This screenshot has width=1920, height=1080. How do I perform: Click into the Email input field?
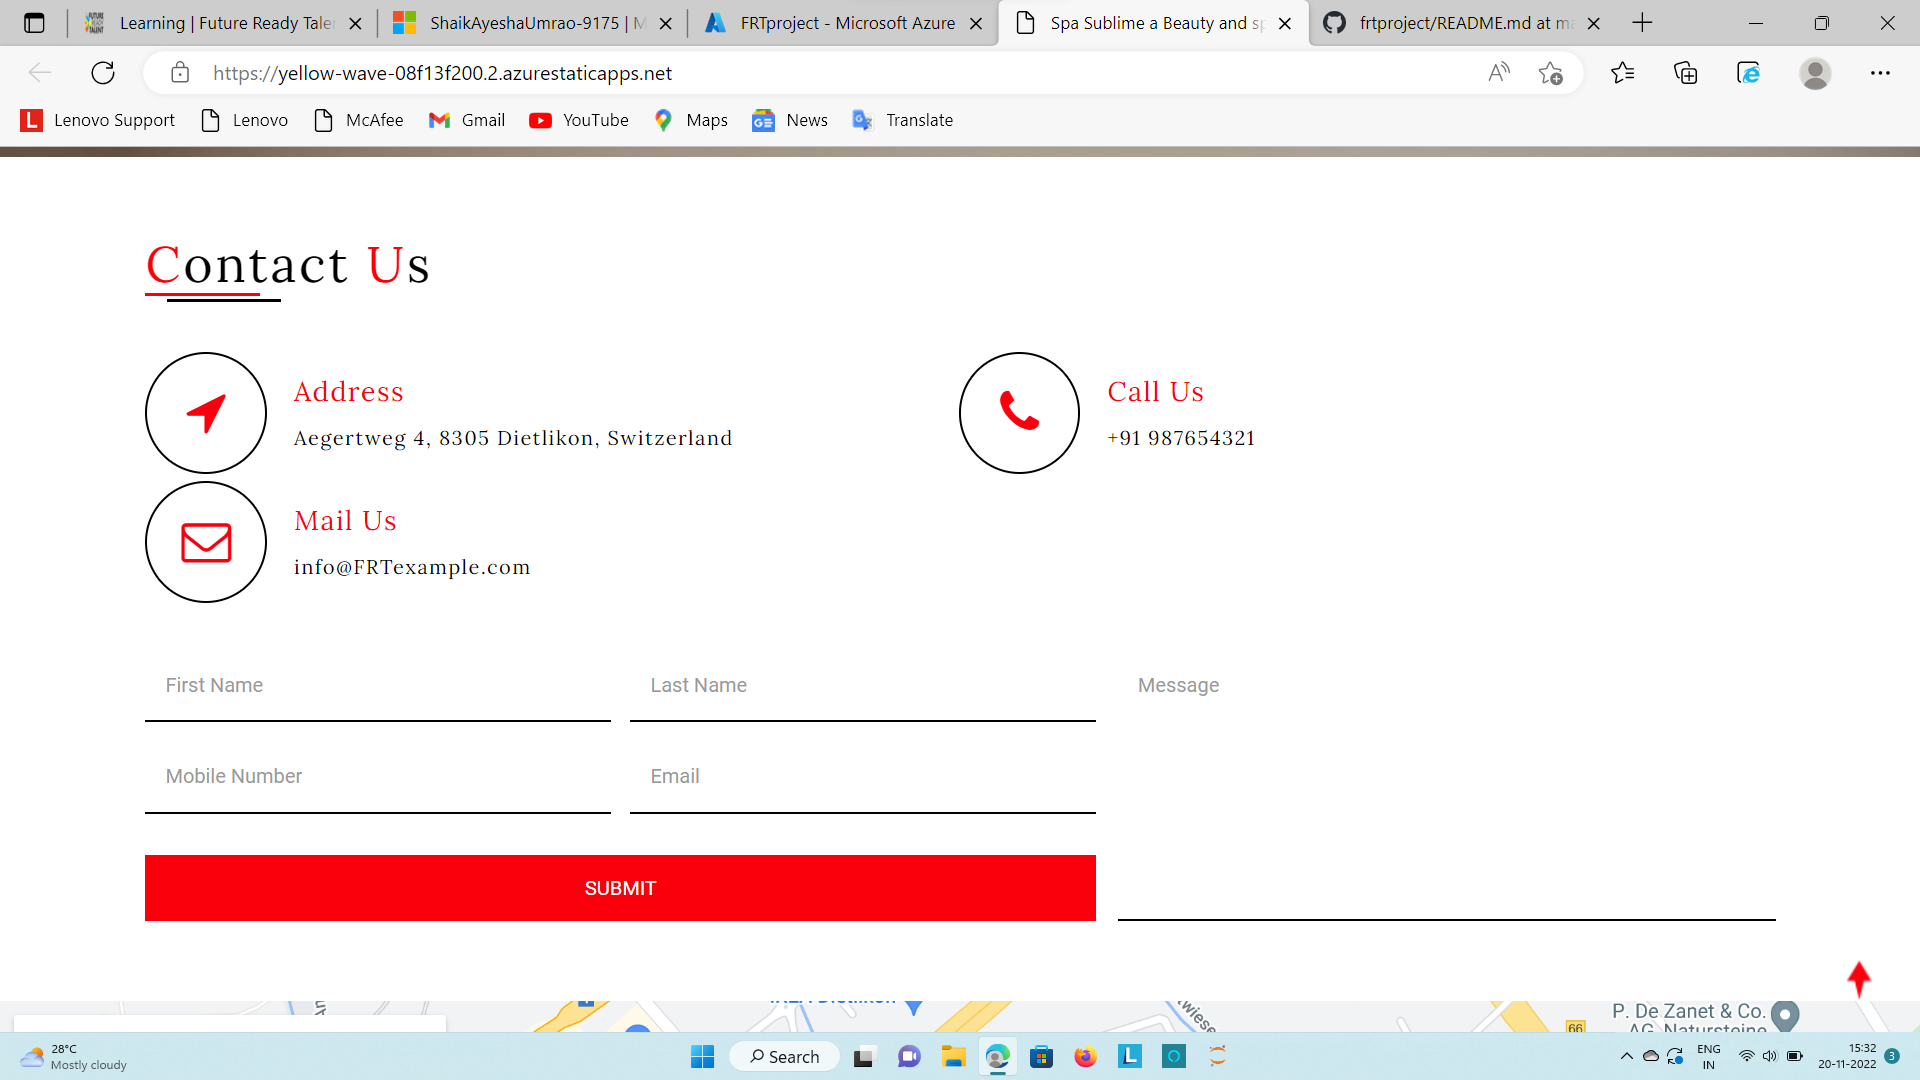[862, 777]
